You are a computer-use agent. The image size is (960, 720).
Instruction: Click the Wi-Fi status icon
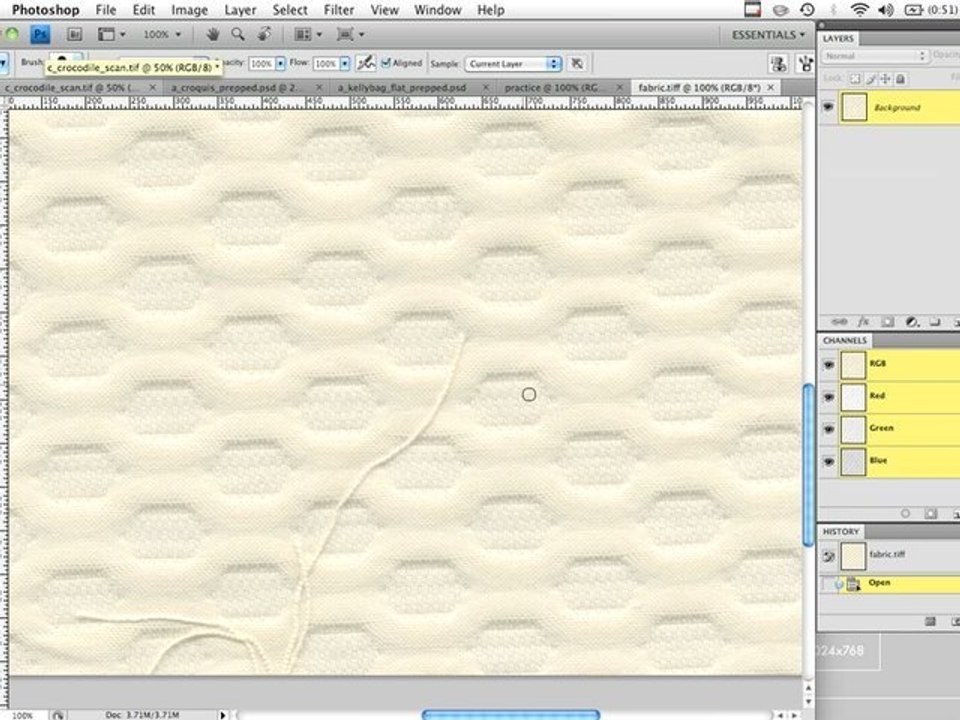pos(860,9)
